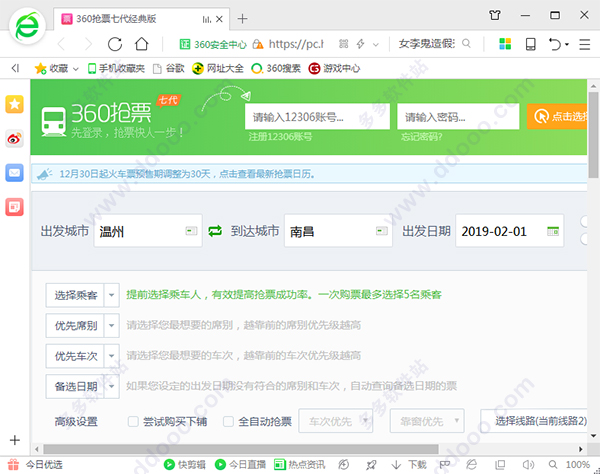This screenshot has height=474, width=600.
Task: Collapse the bookmarks sidebar arrow icon
Action: (15, 68)
